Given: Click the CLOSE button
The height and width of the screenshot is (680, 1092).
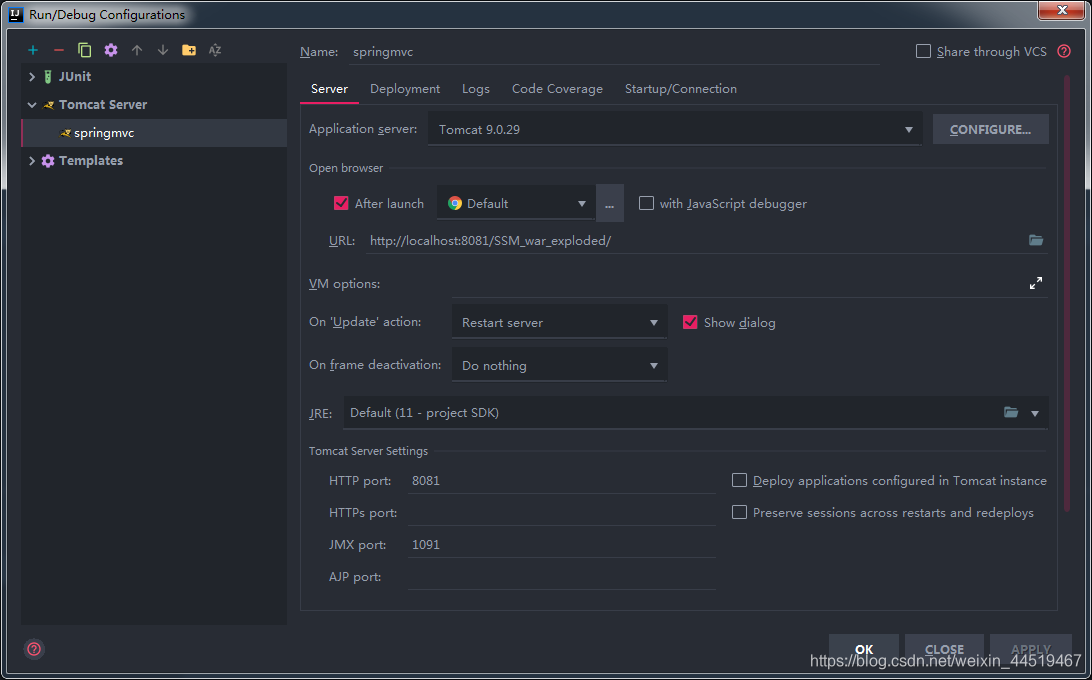Looking at the screenshot, I should [x=944, y=649].
